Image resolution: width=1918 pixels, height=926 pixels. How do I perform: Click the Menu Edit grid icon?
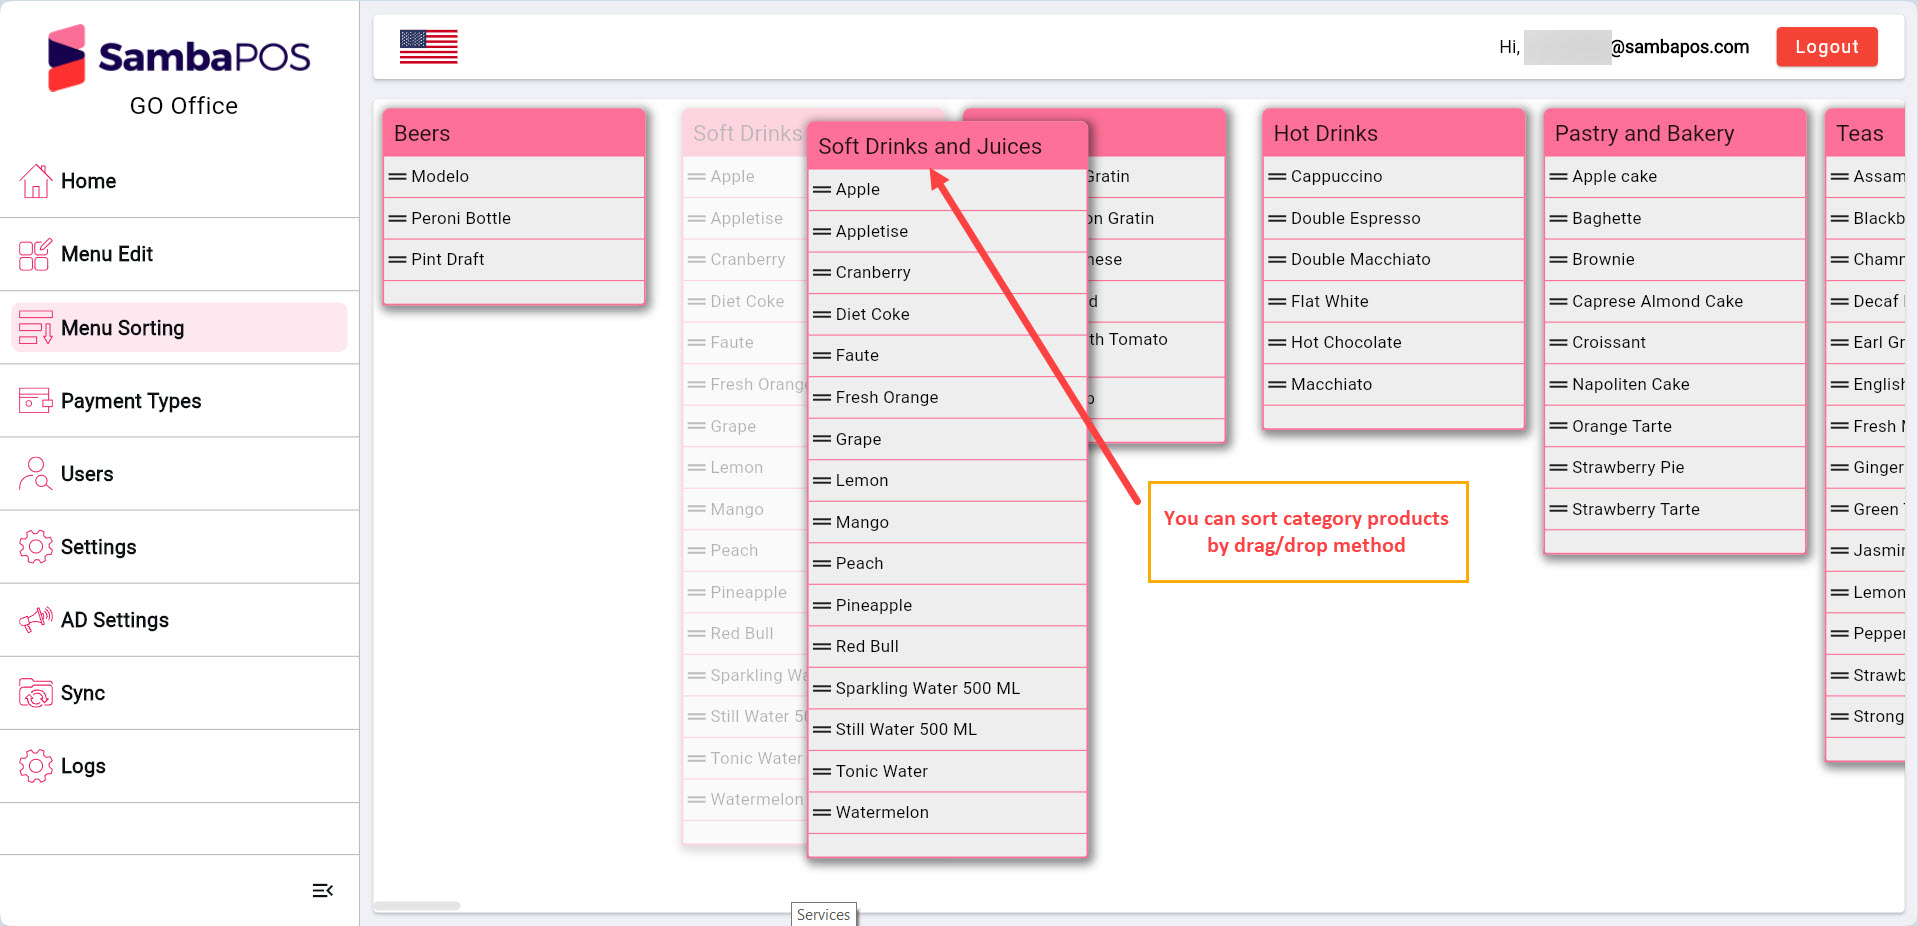coord(35,255)
